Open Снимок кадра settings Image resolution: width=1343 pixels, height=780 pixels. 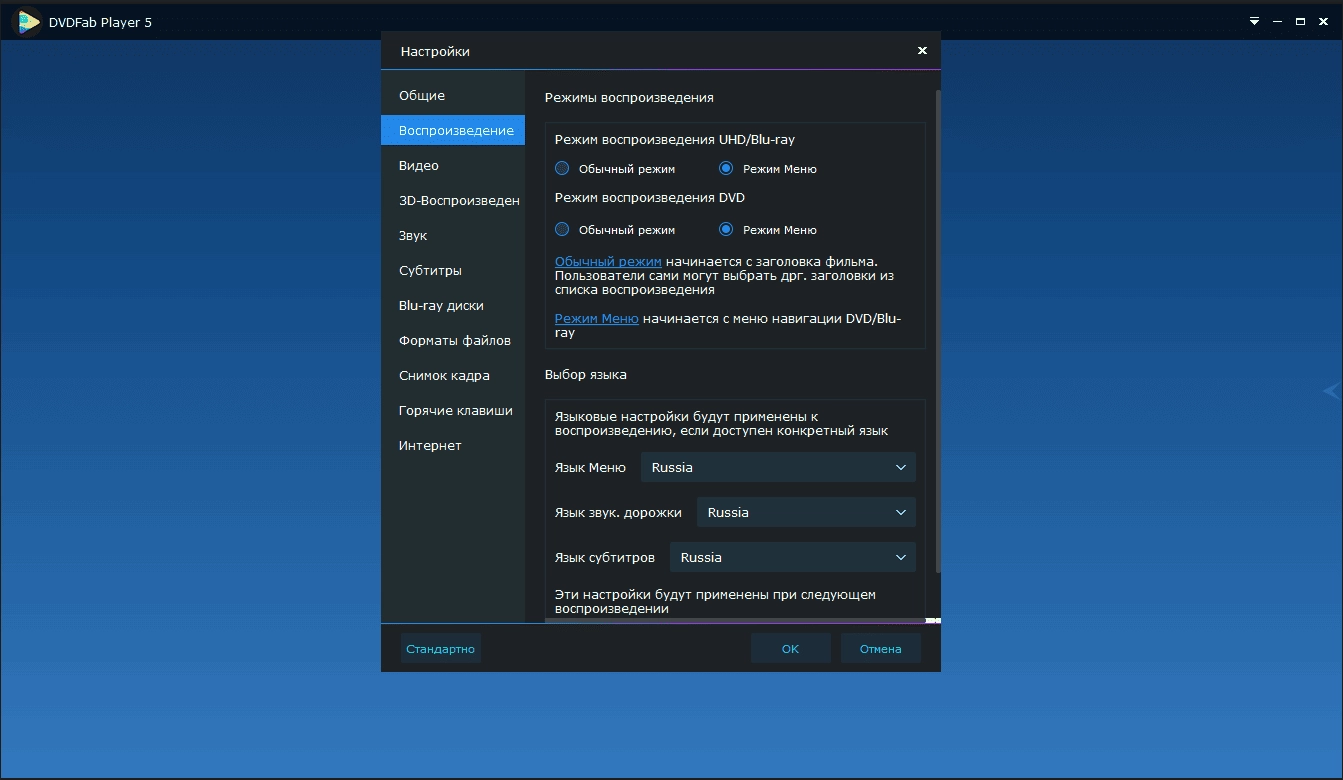(x=453, y=375)
